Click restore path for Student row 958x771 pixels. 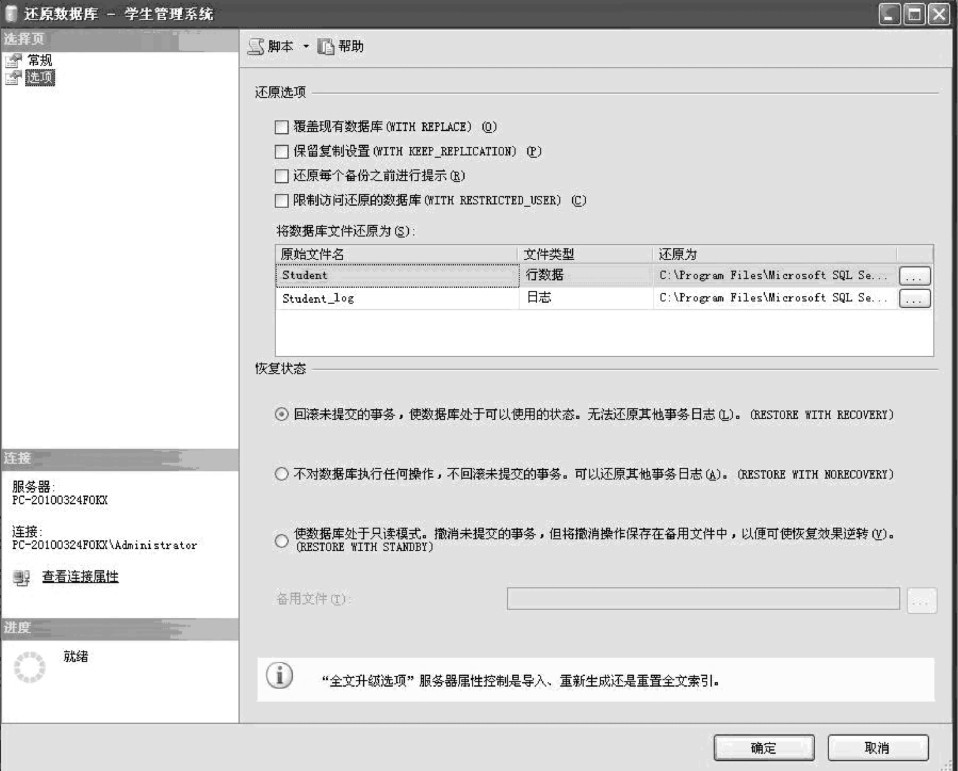(x=775, y=276)
